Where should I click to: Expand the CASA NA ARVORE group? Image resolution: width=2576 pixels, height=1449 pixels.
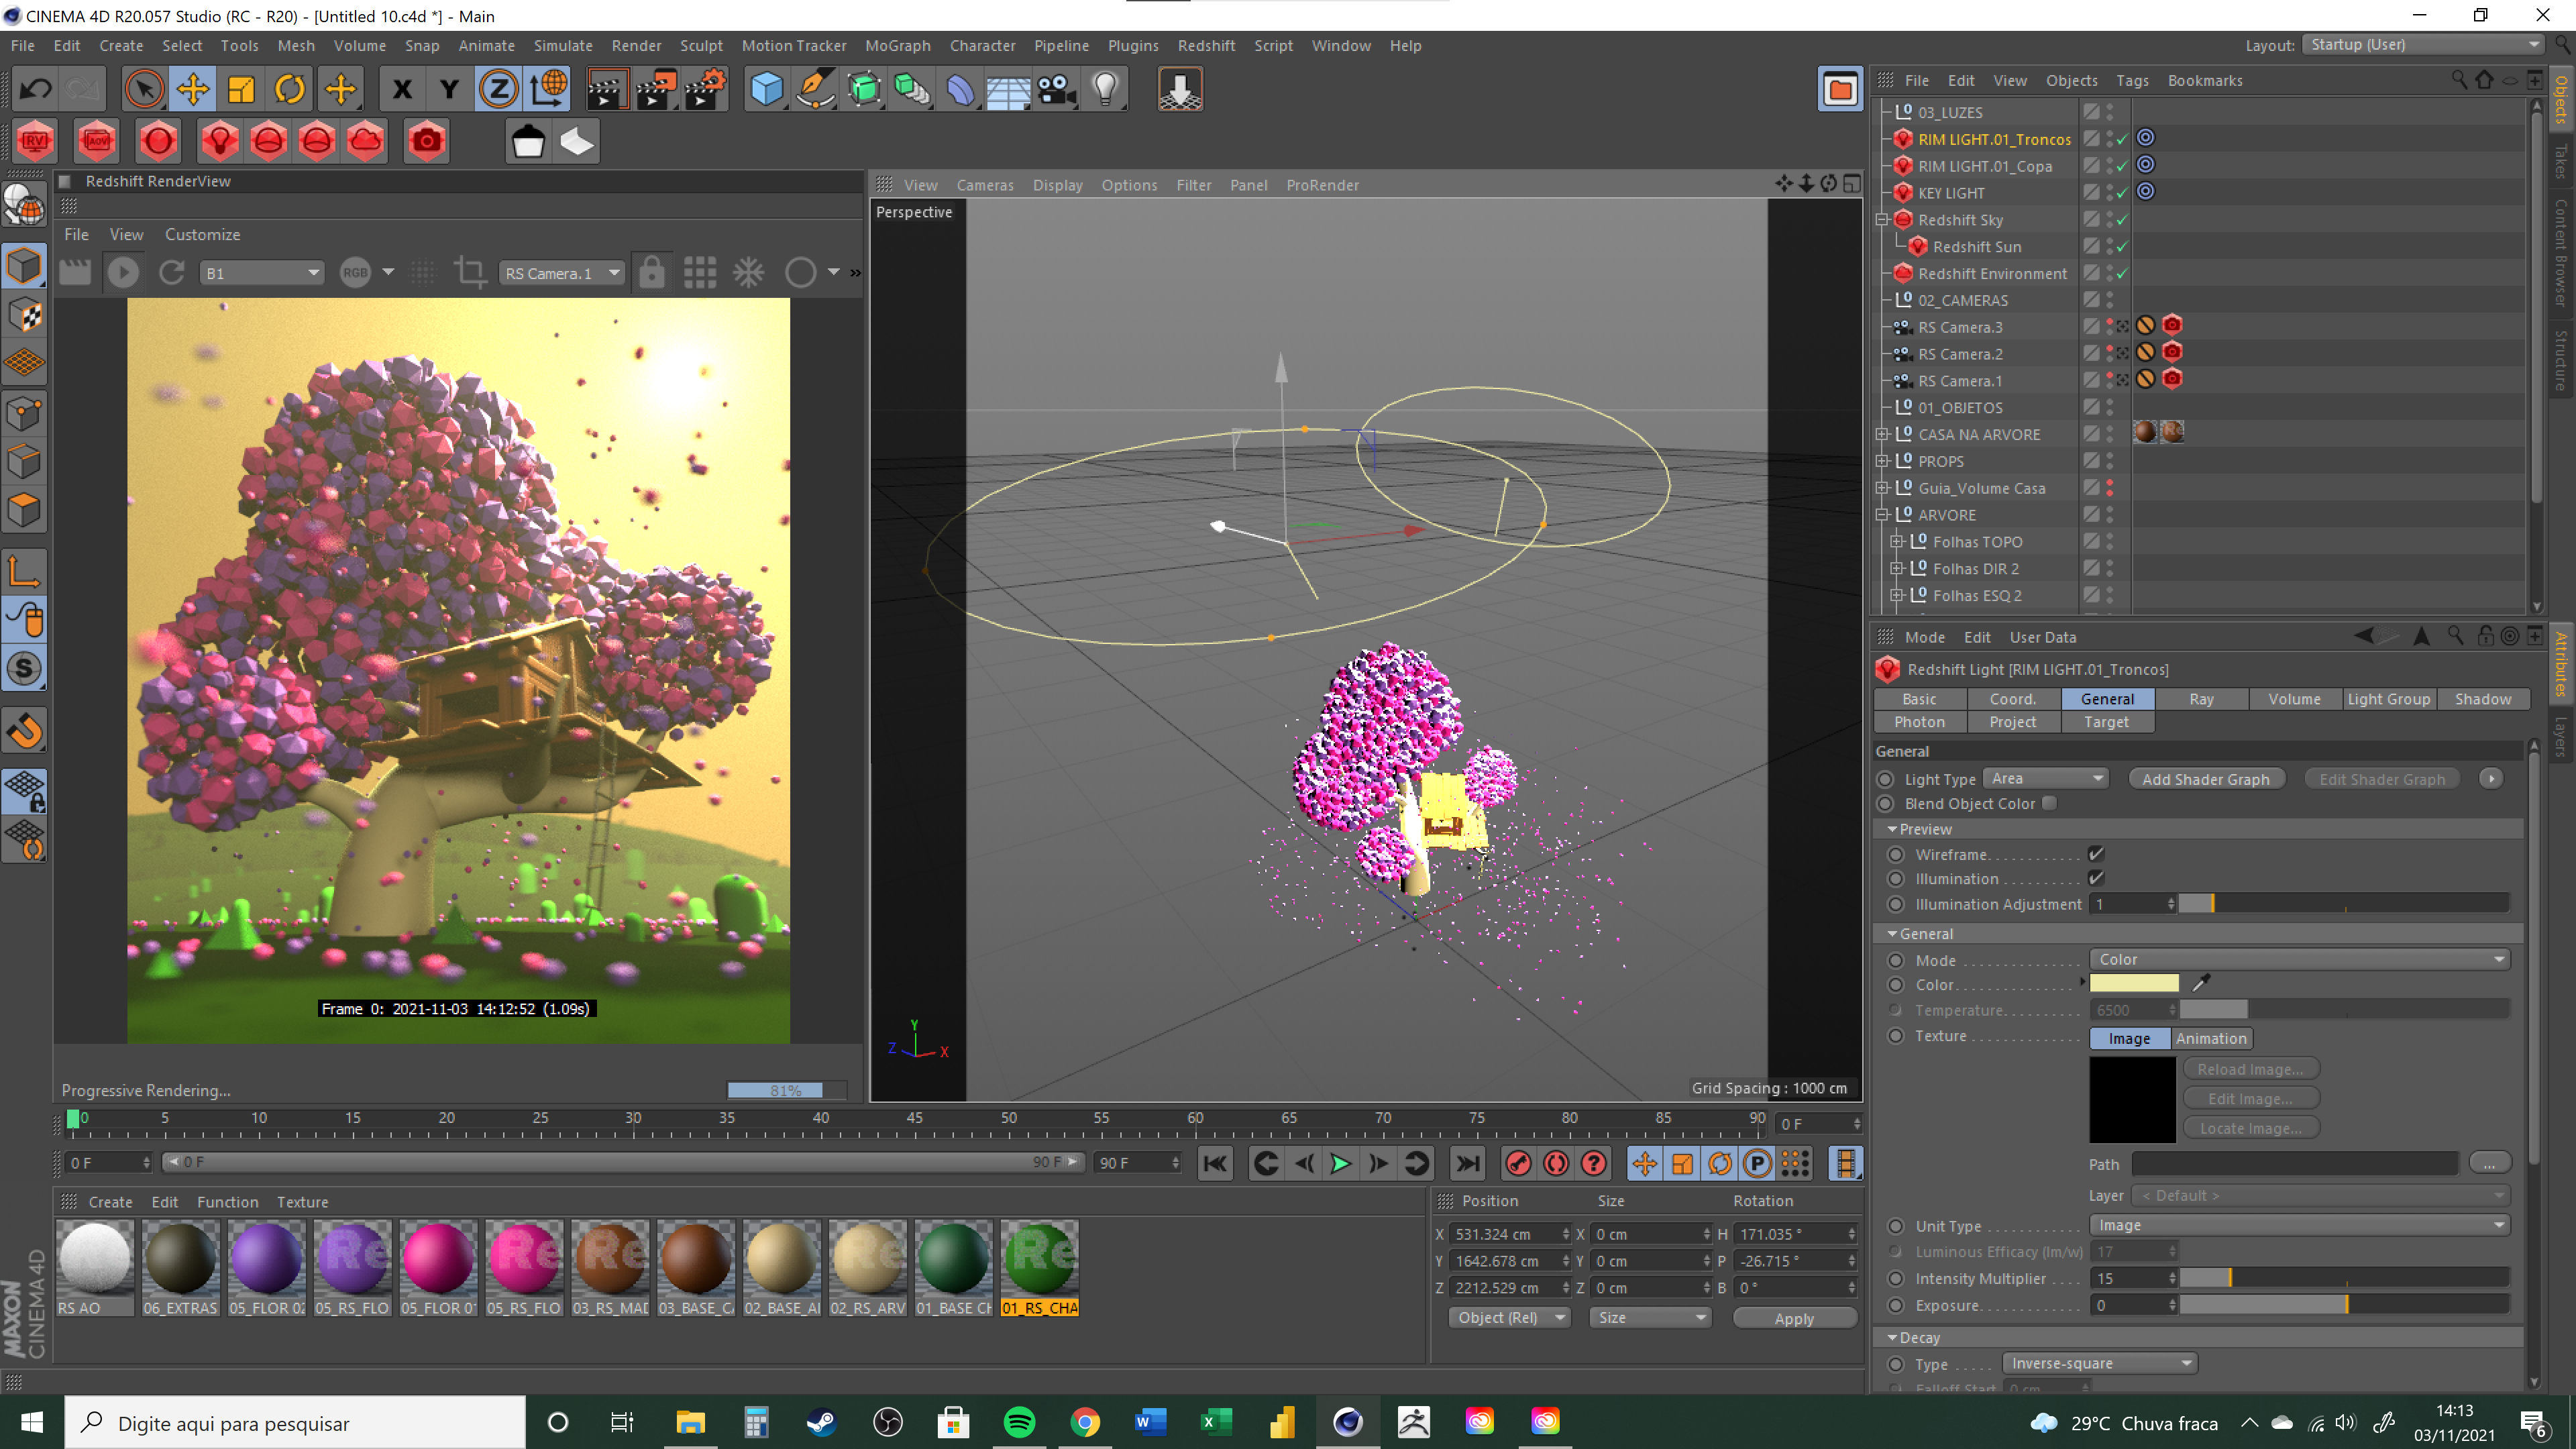click(x=1882, y=434)
